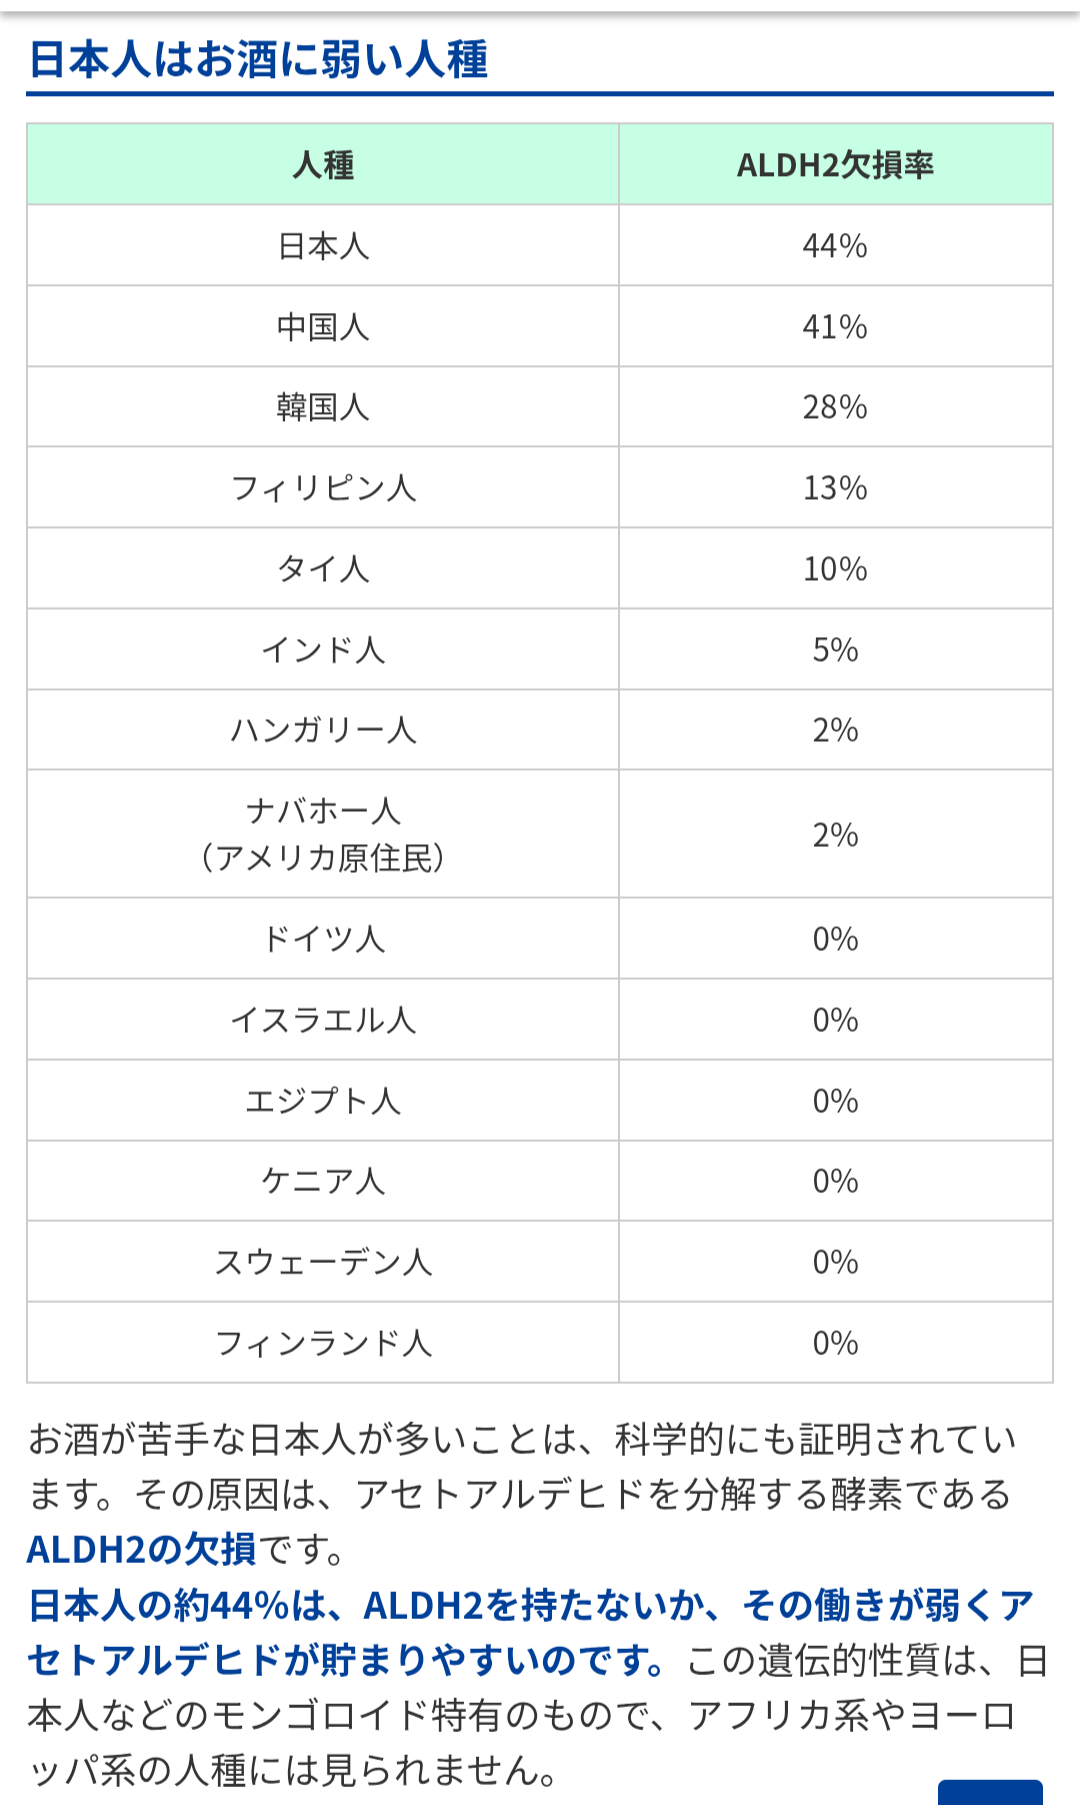The height and width of the screenshot is (1805, 1080).
Task: Click the インド人 row cell
Action: coord(323,650)
